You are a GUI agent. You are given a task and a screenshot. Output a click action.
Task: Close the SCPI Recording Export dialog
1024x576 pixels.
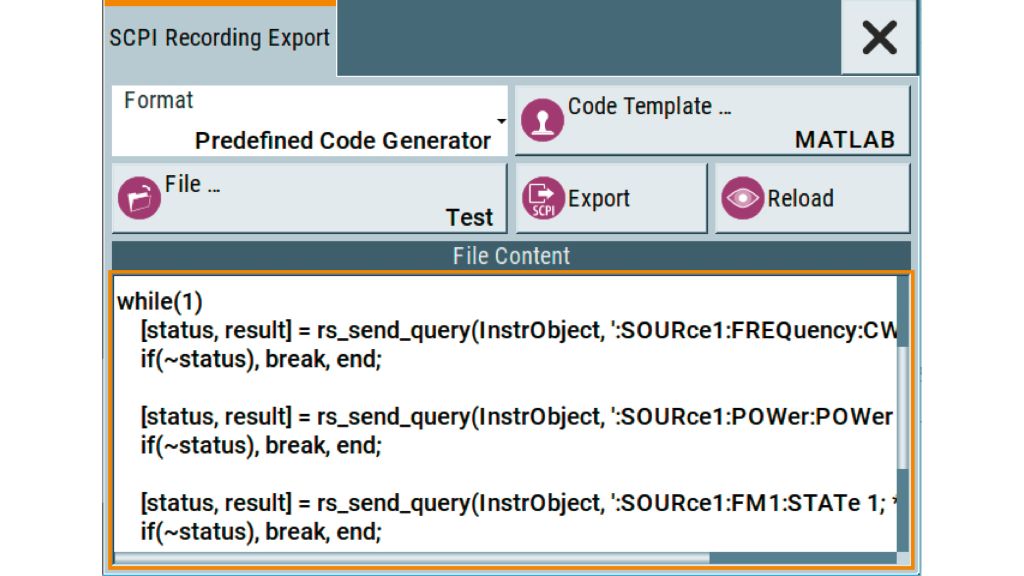878,38
